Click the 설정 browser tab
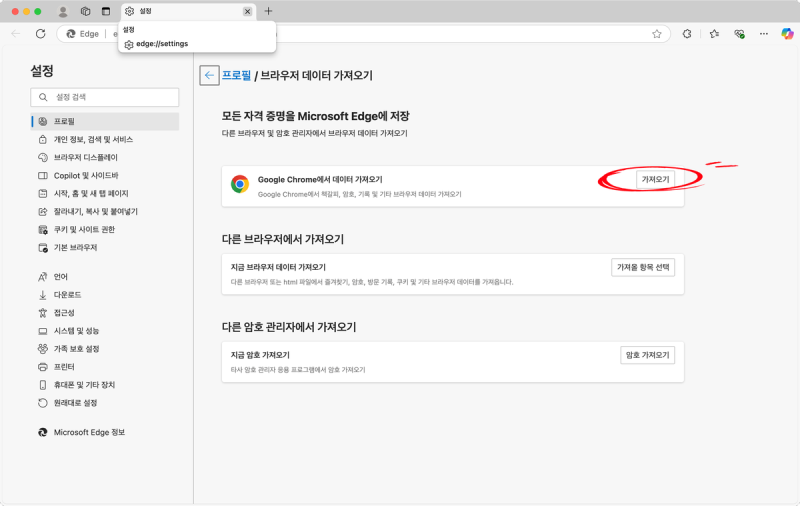 pos(188,11)
